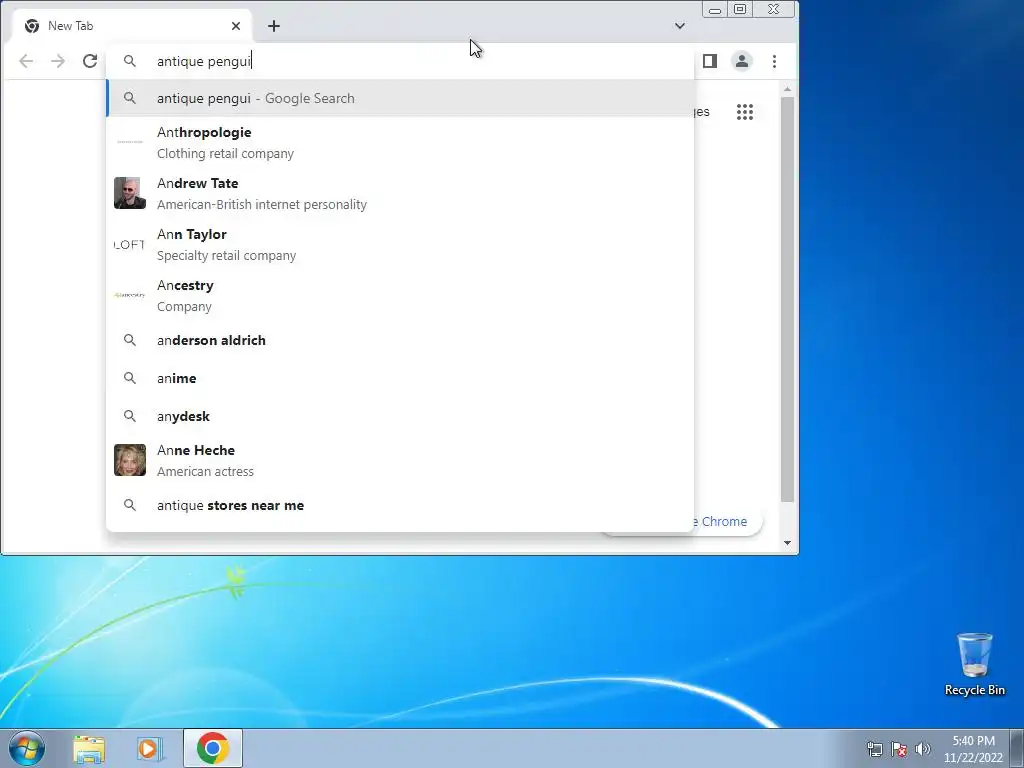Click the volume speaker tray icon
Screen dimensions: 1024x768
pos(923,749)
